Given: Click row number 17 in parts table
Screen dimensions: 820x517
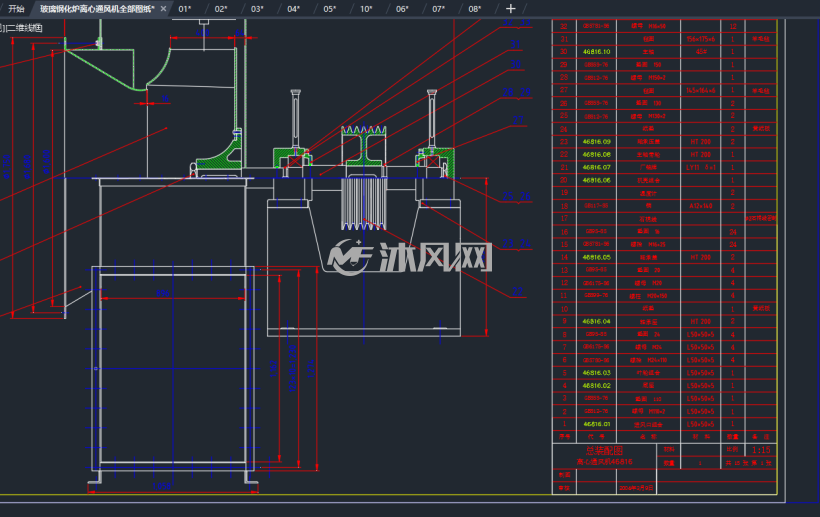Looking at the screenshot, I should (564, 219).
